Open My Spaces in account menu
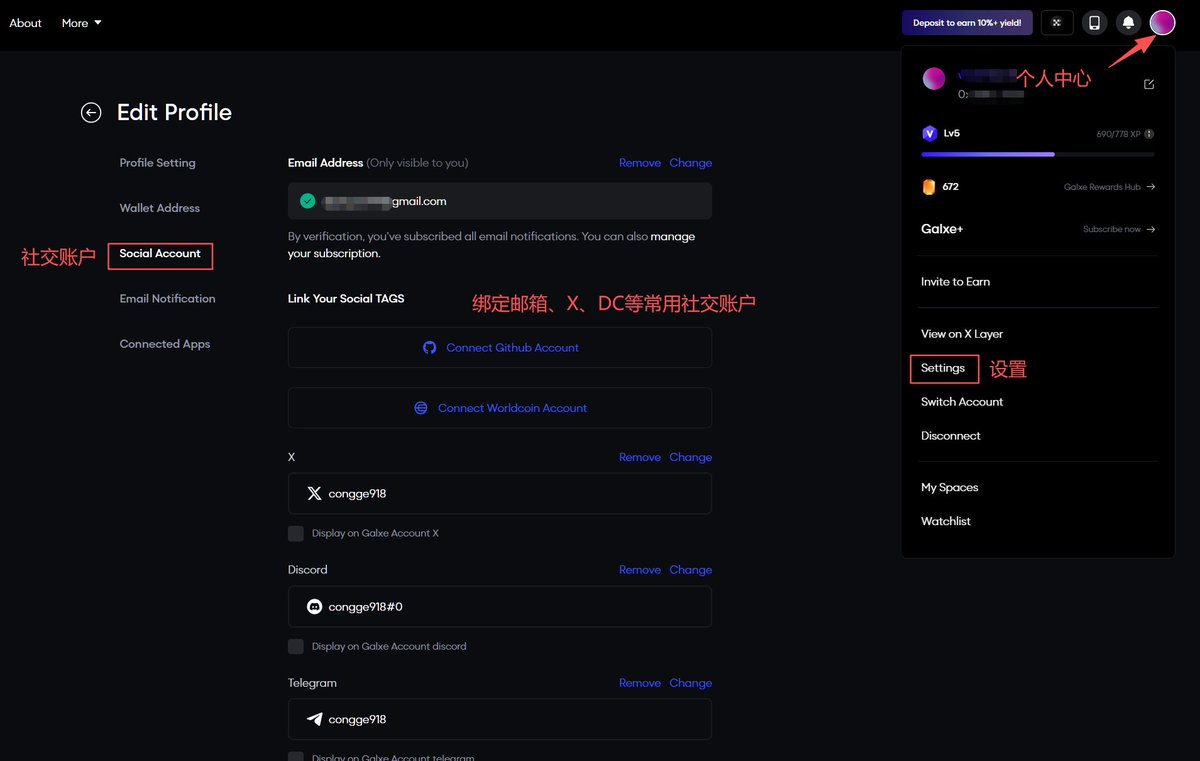This screenshot has width=1200, height=761. [950, 488]
